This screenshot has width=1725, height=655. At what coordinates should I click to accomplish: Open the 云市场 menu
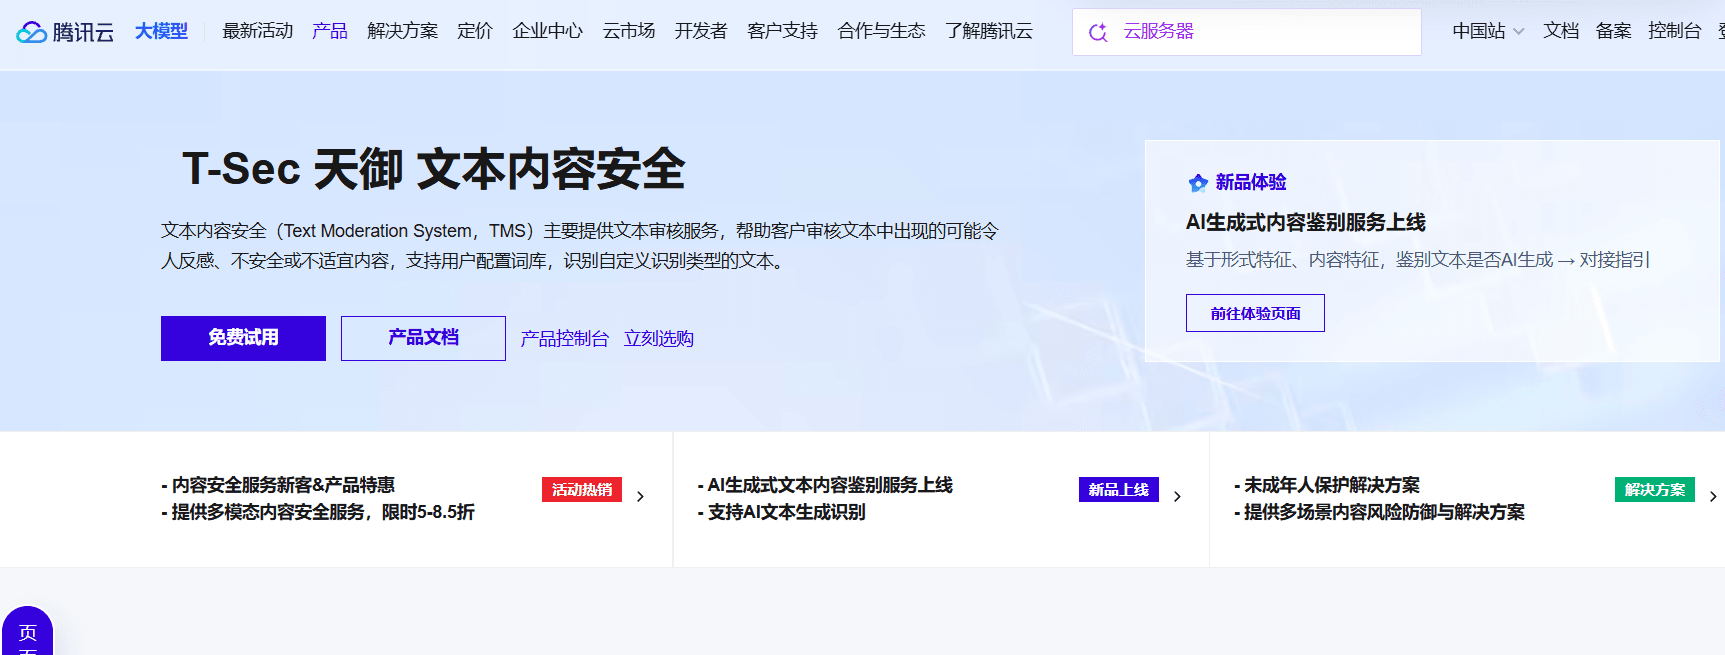(628, 31)
